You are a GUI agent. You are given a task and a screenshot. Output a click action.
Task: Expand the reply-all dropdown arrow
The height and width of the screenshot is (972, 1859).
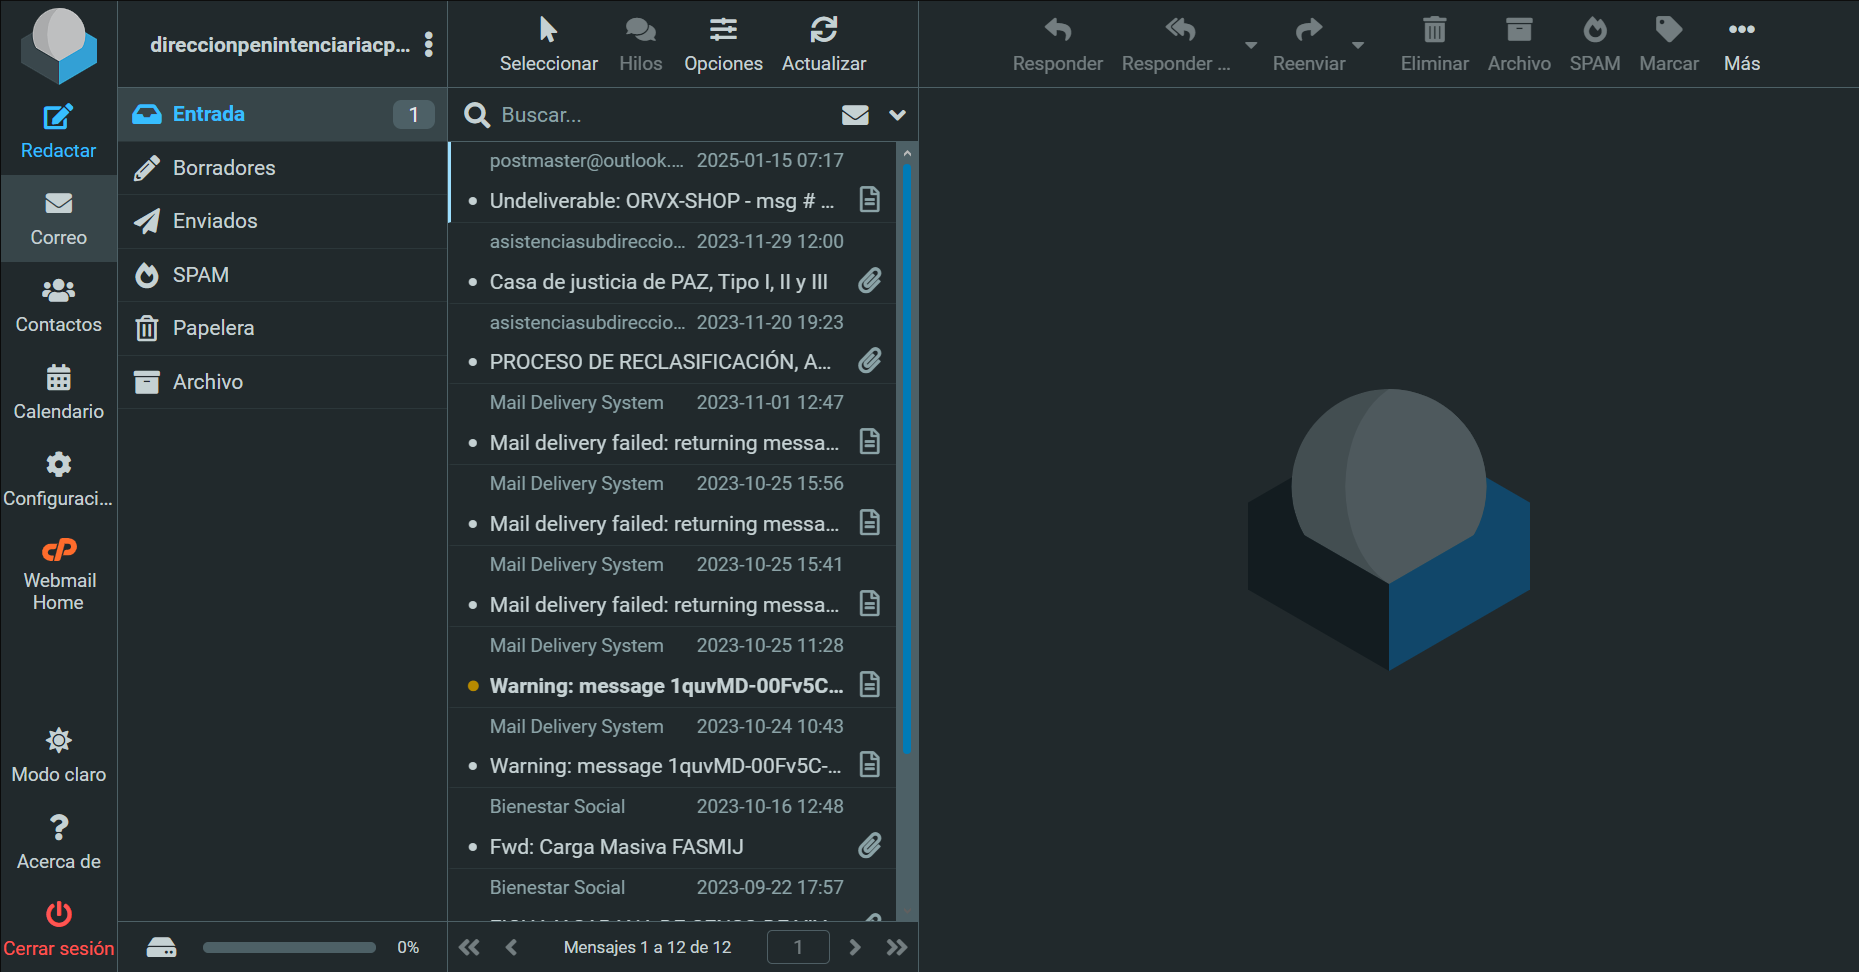(x=1250, y=45)
